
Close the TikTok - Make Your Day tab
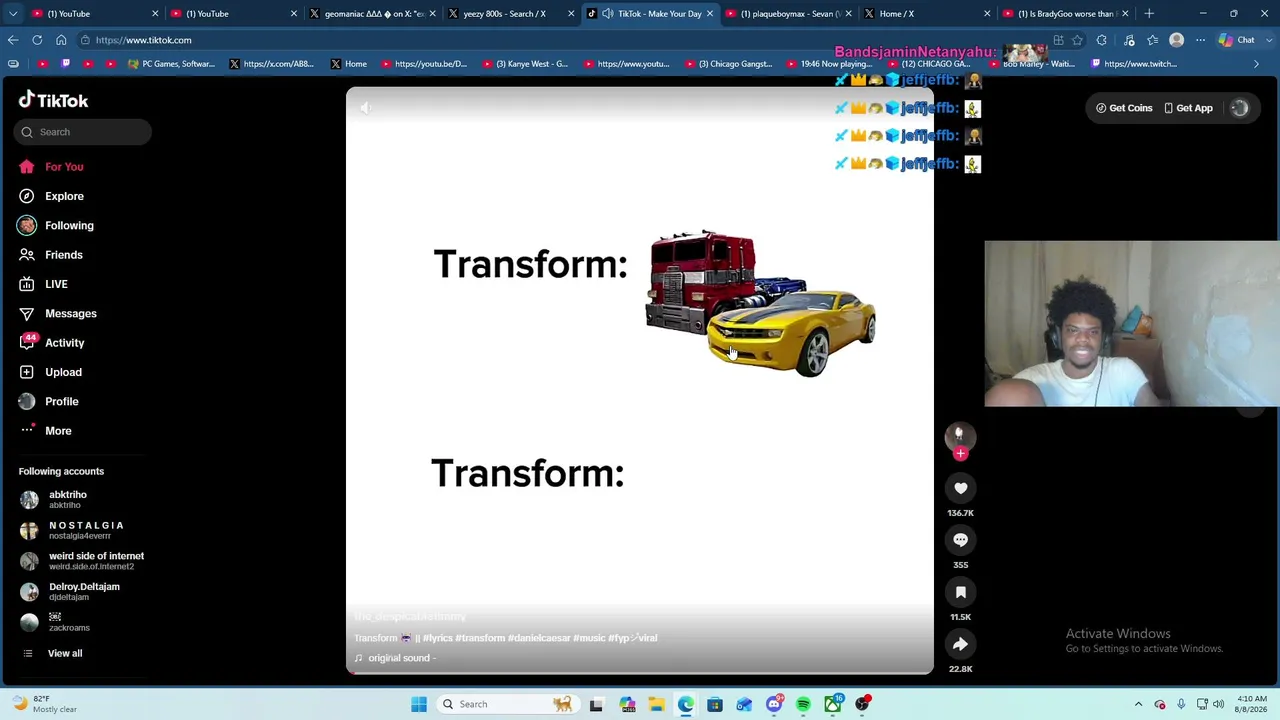710,14
